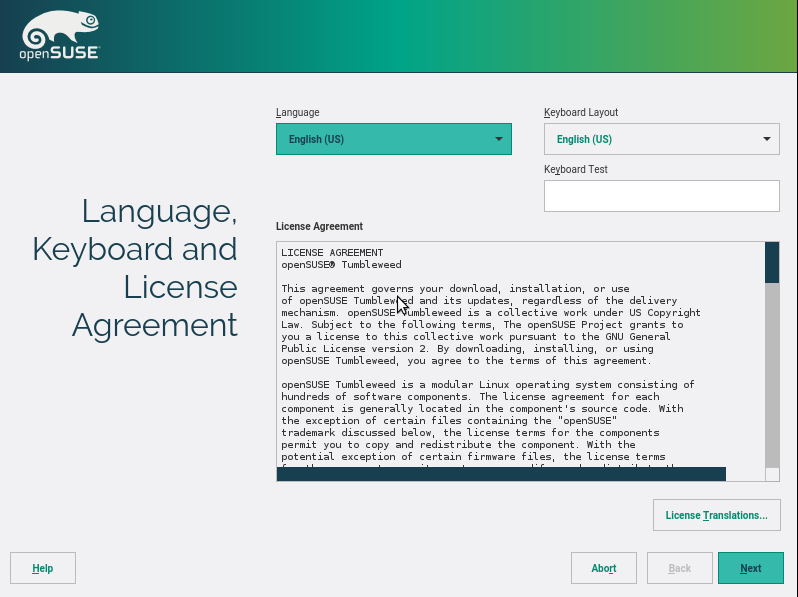Image resolution: width=798 pixels, height=597 pixels.
Task: Click the 'Keyboard Layout' label
Action: click(581, 112)
